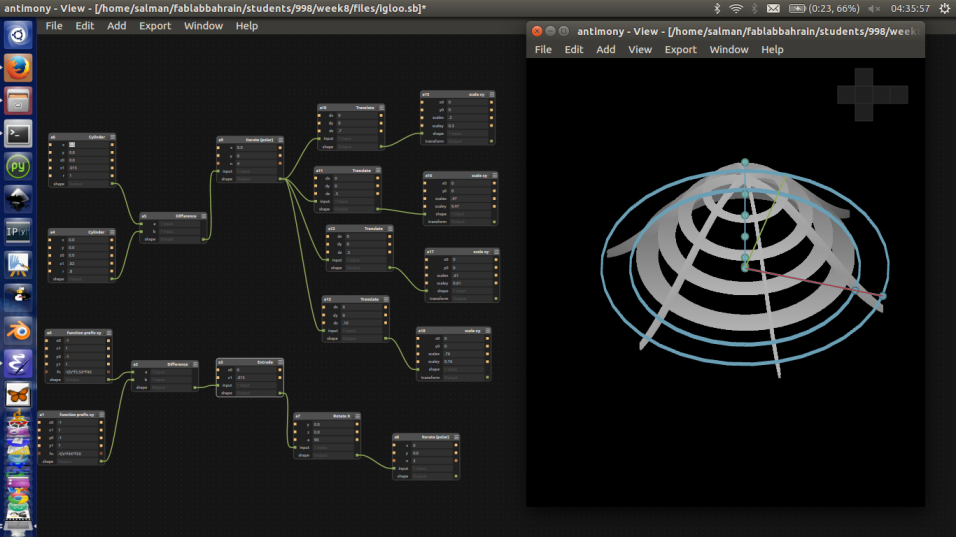Click the clock showing 04:35:57
This screenshot has height=537, width=956.
tap(910, 9)
